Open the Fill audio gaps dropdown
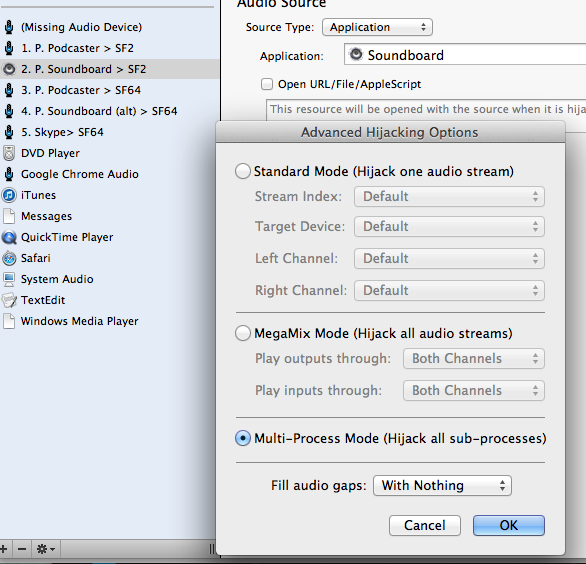 coord(442,486)
